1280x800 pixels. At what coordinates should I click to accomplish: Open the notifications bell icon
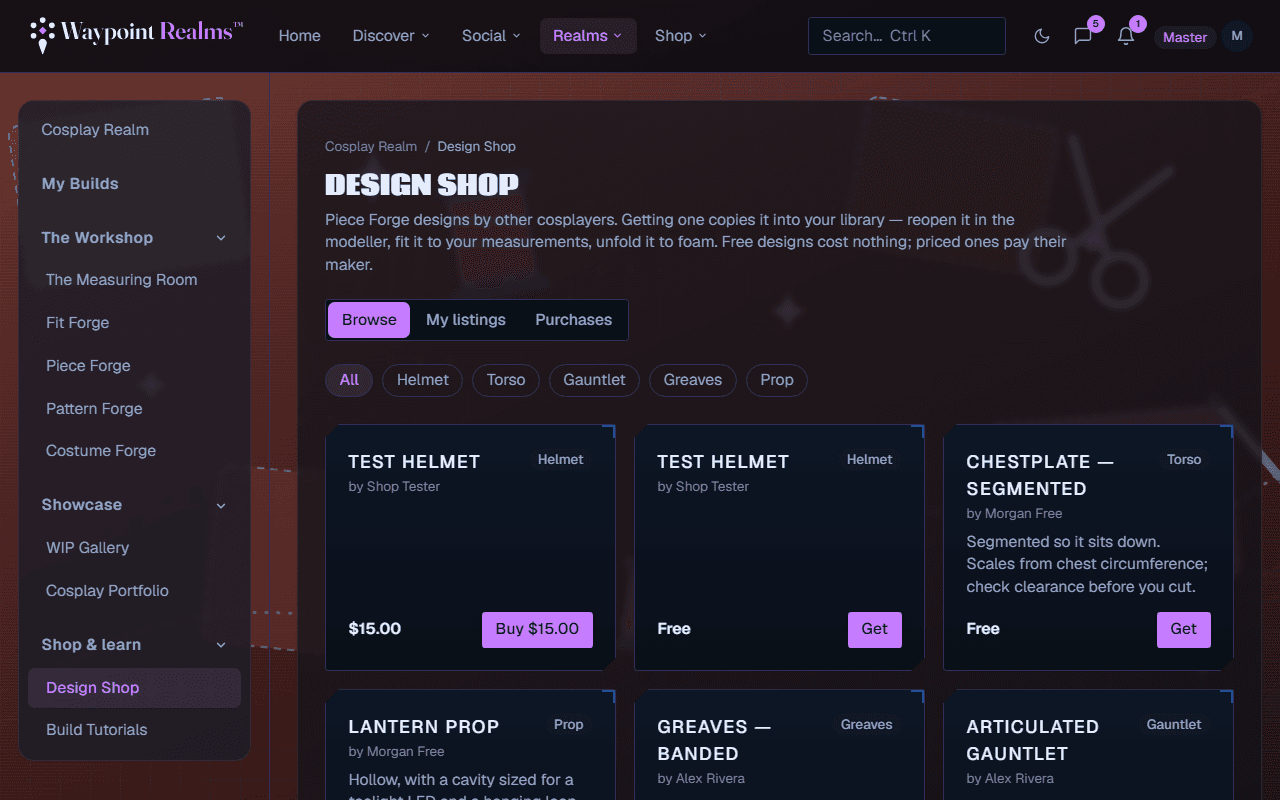pos(1126,36)
